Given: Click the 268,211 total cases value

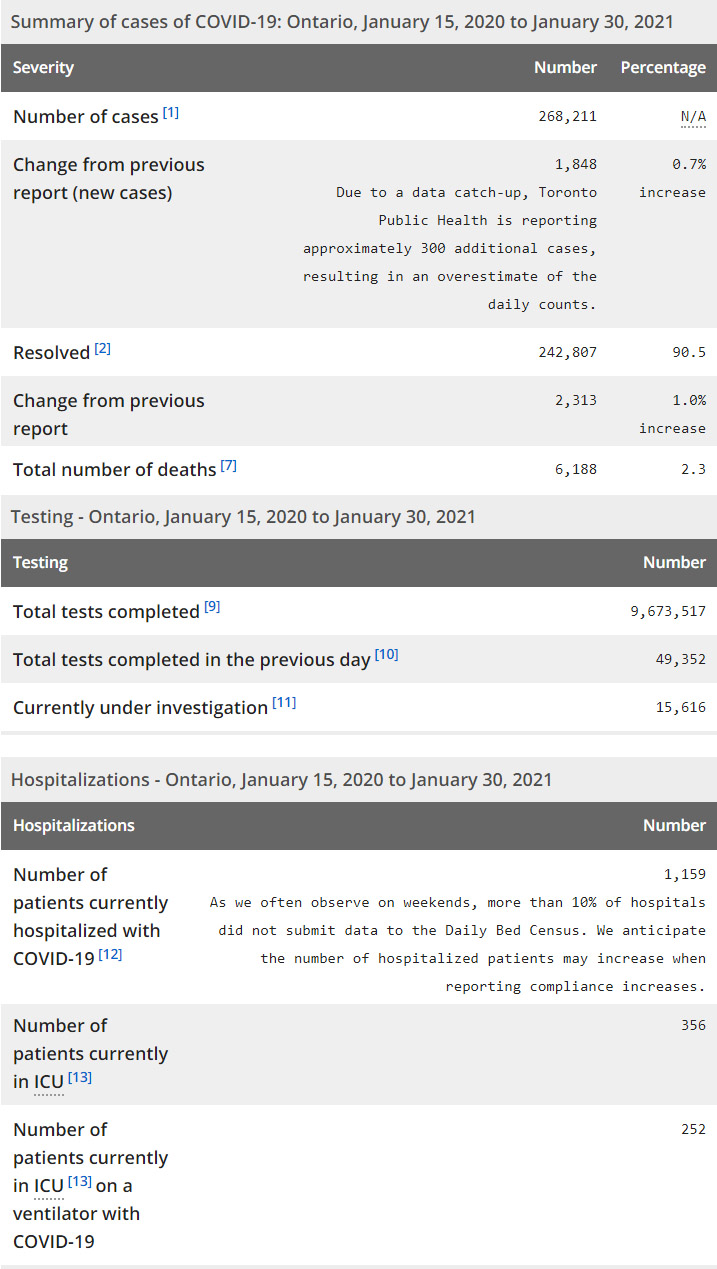Looking at the screenshot, I should coord(567,117).
